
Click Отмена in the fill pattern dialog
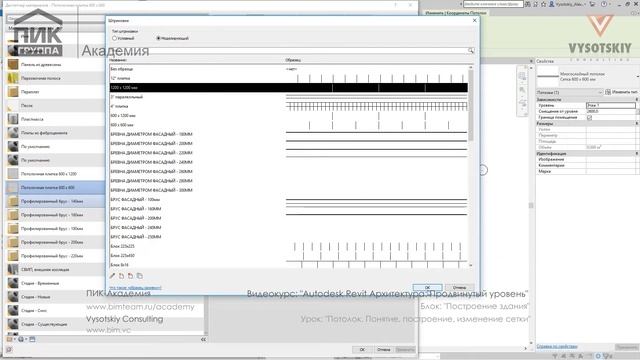(x=459, y=288)
